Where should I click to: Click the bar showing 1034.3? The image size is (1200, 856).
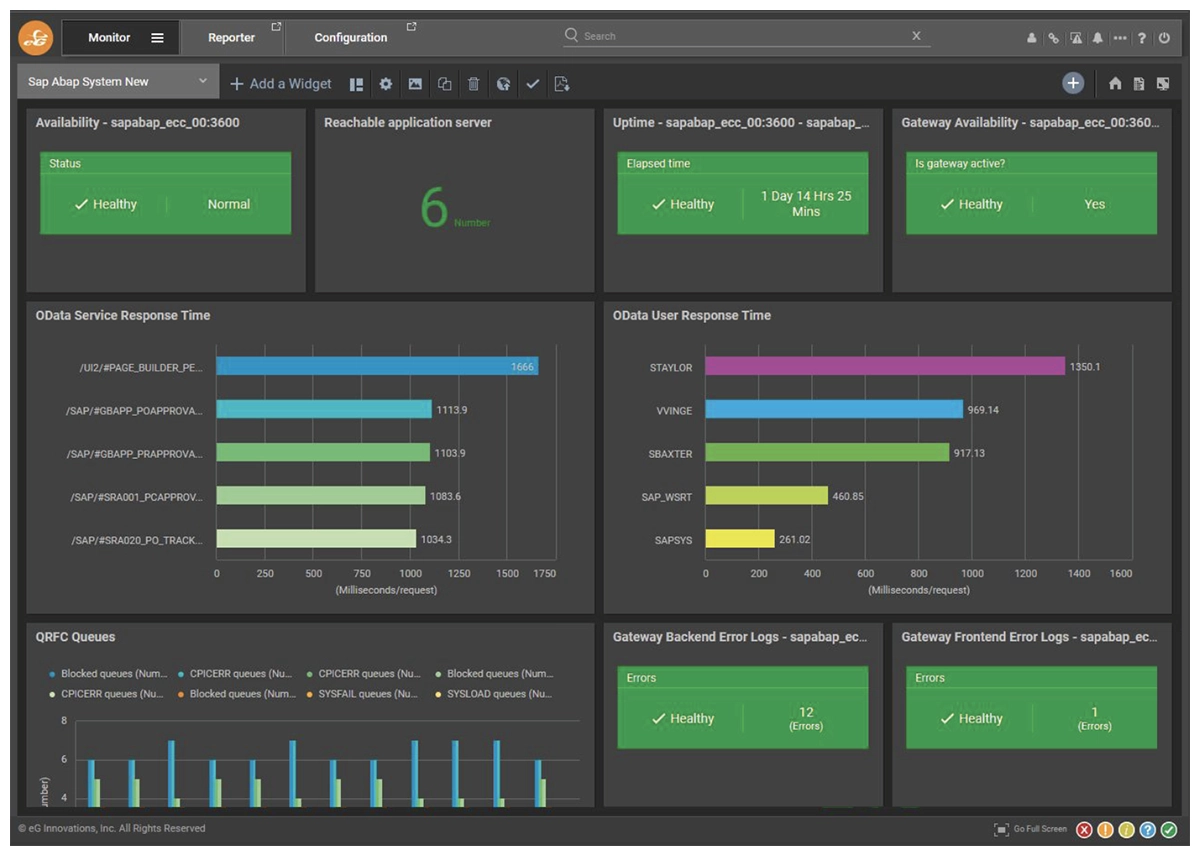[316, 539]
